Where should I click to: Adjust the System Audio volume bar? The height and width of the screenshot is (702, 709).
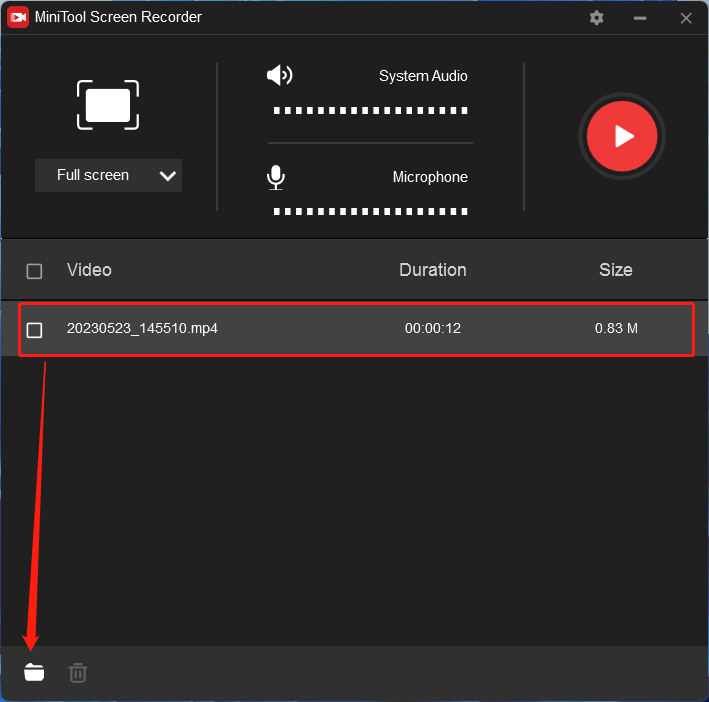pos(370,110)
